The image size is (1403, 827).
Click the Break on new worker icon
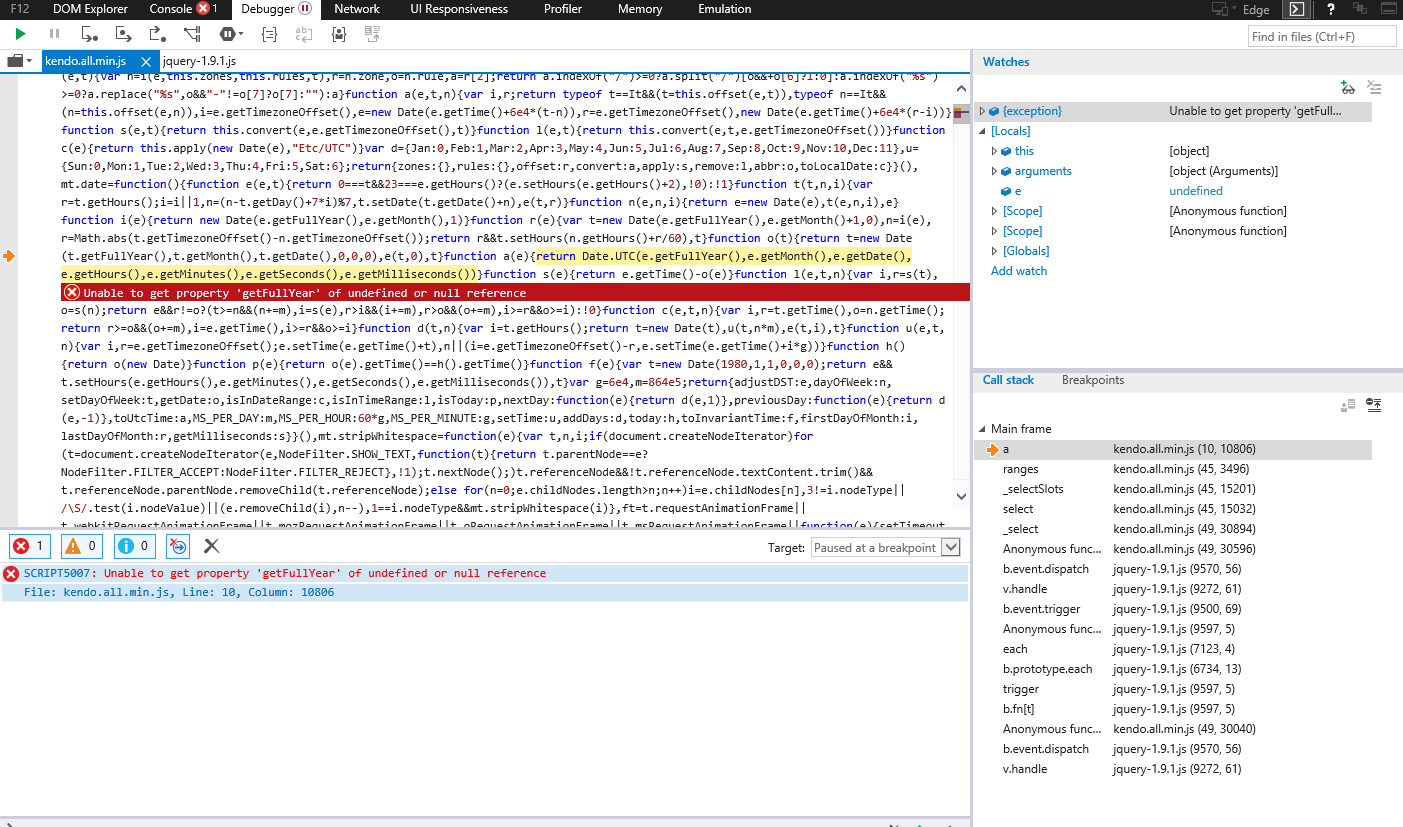click(x=193, y=34)
